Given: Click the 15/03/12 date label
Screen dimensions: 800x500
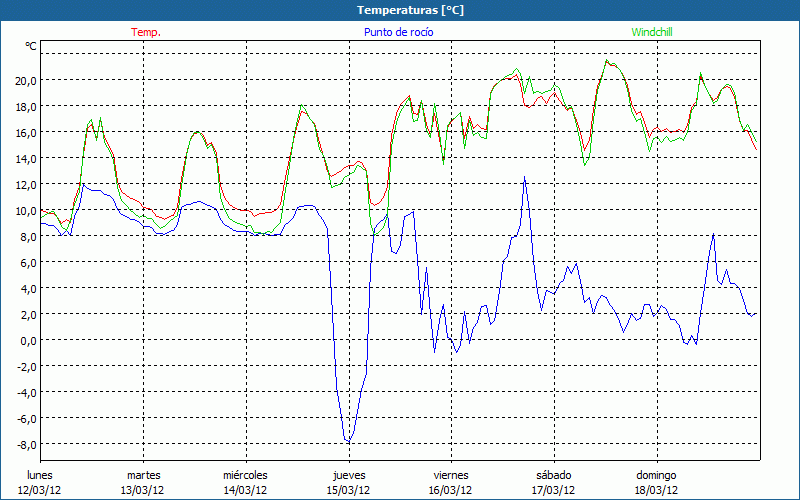Looking at the screenshot, I should coord(348,490).
